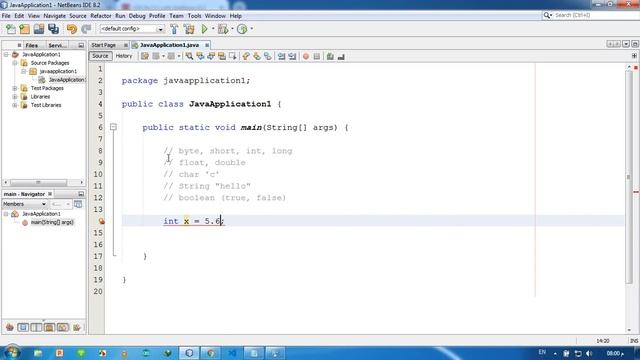Collapse the Source Packages node
640x360 pixels.
click(15, 63)
